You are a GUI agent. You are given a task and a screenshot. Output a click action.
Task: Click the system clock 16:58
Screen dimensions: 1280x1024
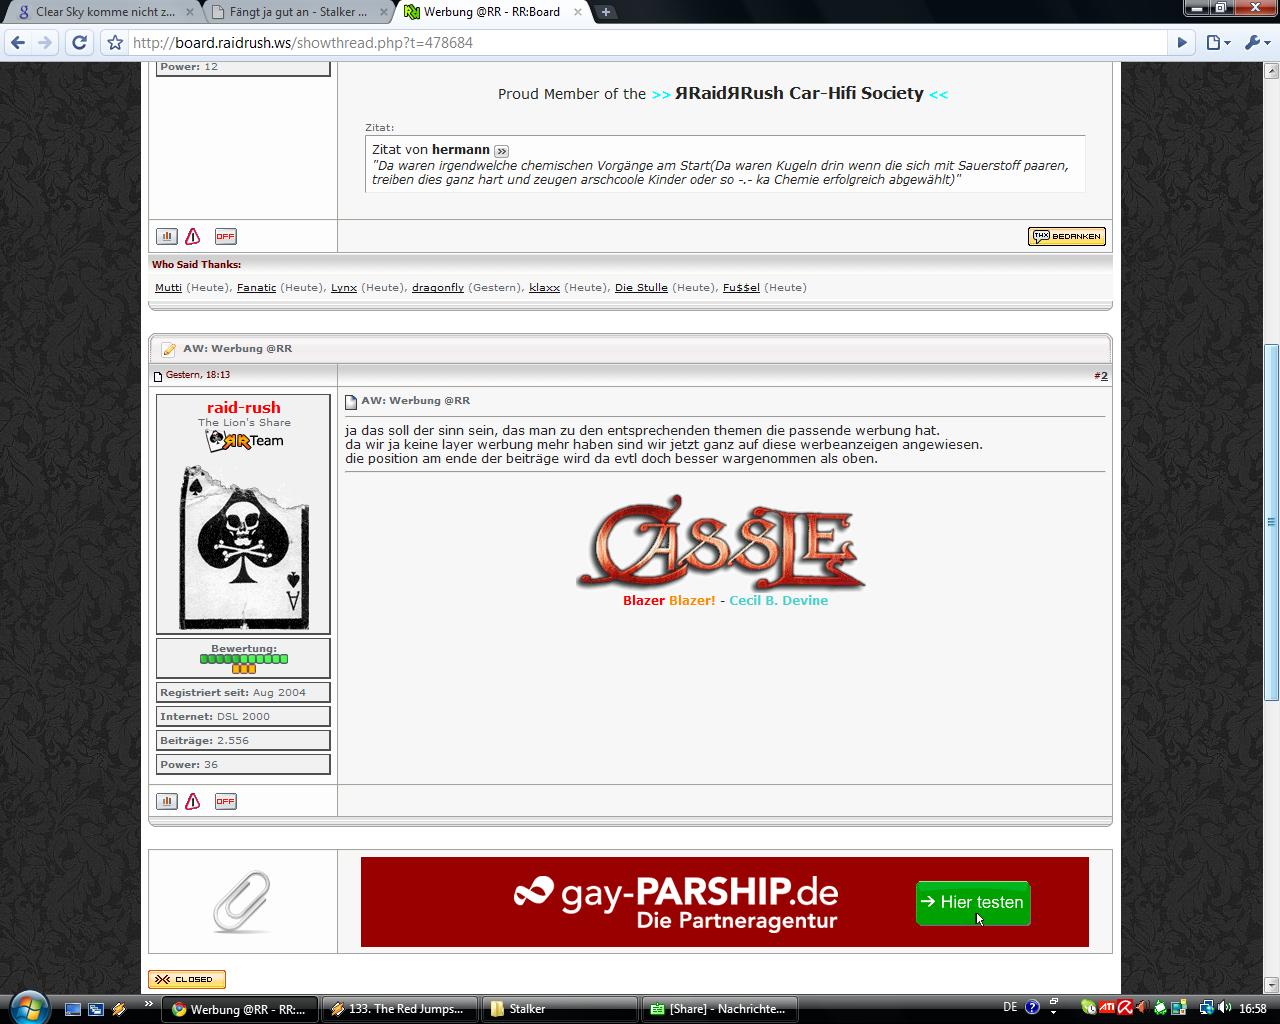pos(1253,1008)
